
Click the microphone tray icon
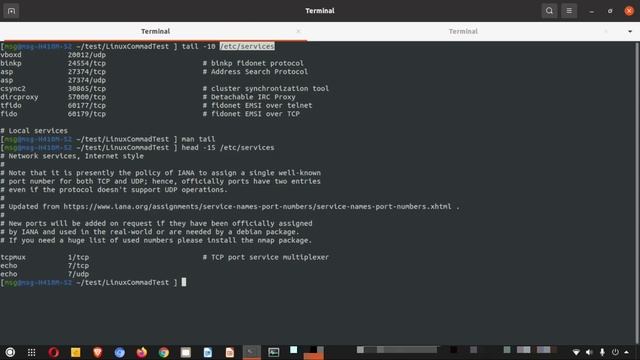(602, 352)
